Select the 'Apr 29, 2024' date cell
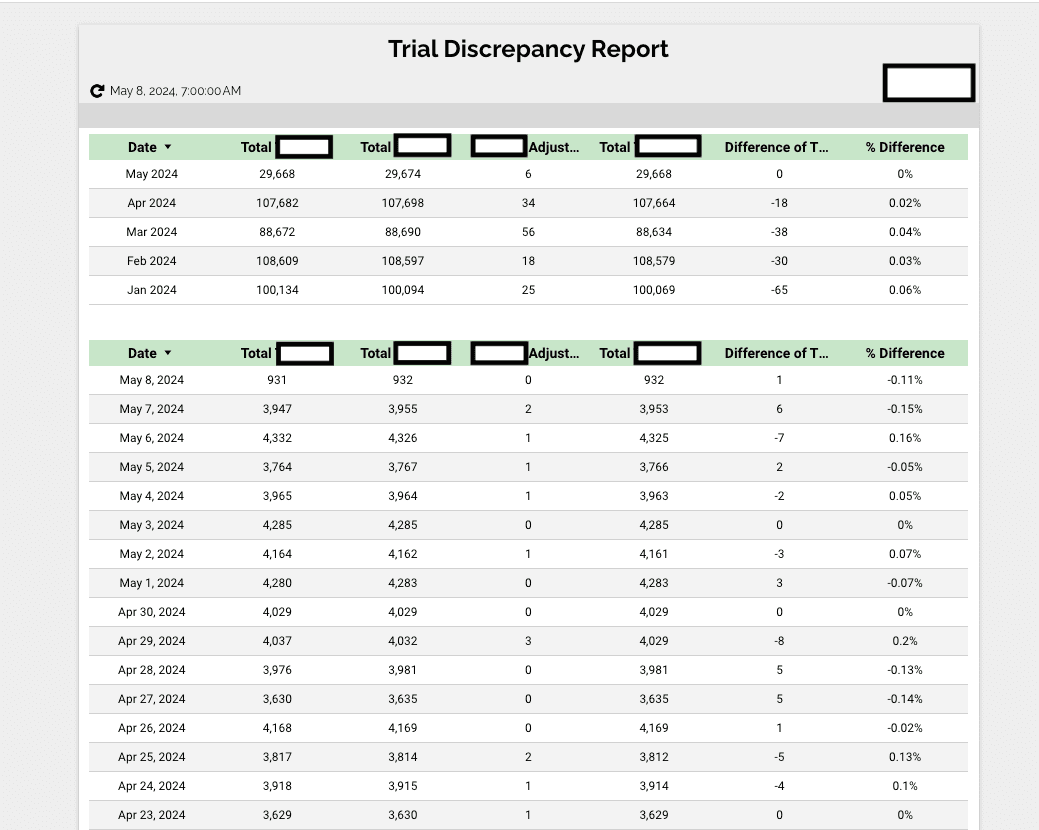The width and height of the screenshot is (1039, 830). pyautogui.click(x=152, y=641)
